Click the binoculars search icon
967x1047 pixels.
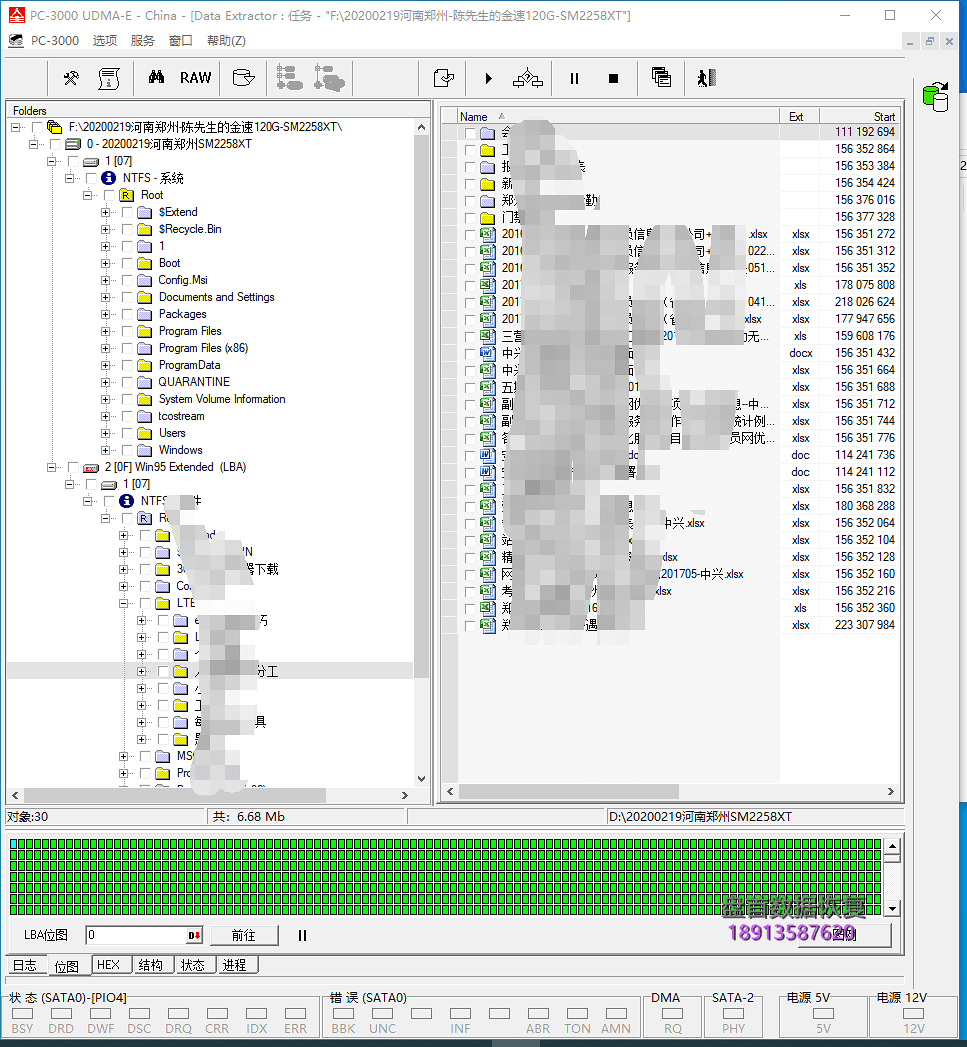pos(156,77)
